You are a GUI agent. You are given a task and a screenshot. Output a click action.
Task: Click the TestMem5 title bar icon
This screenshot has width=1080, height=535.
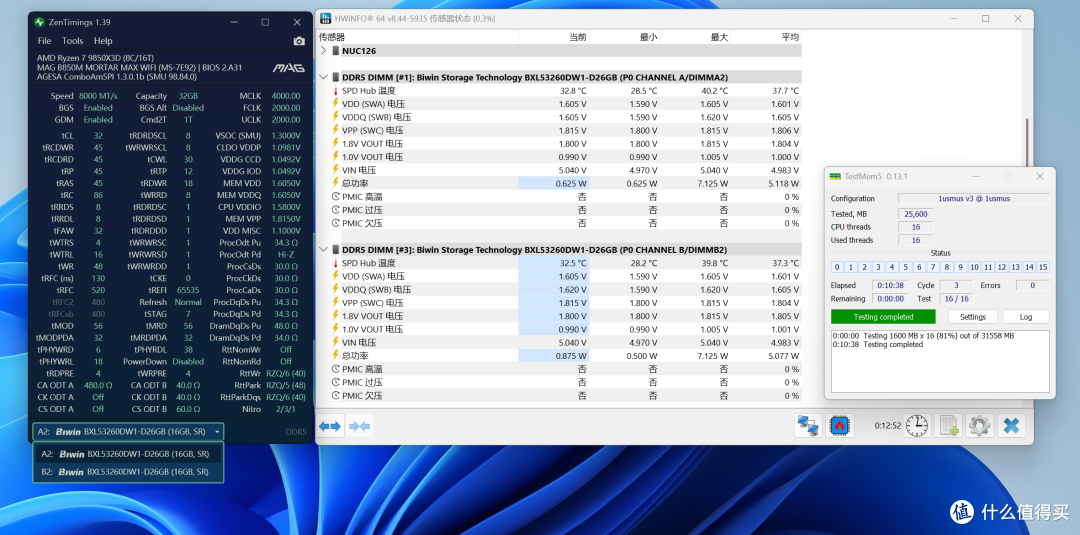point(835,176)
